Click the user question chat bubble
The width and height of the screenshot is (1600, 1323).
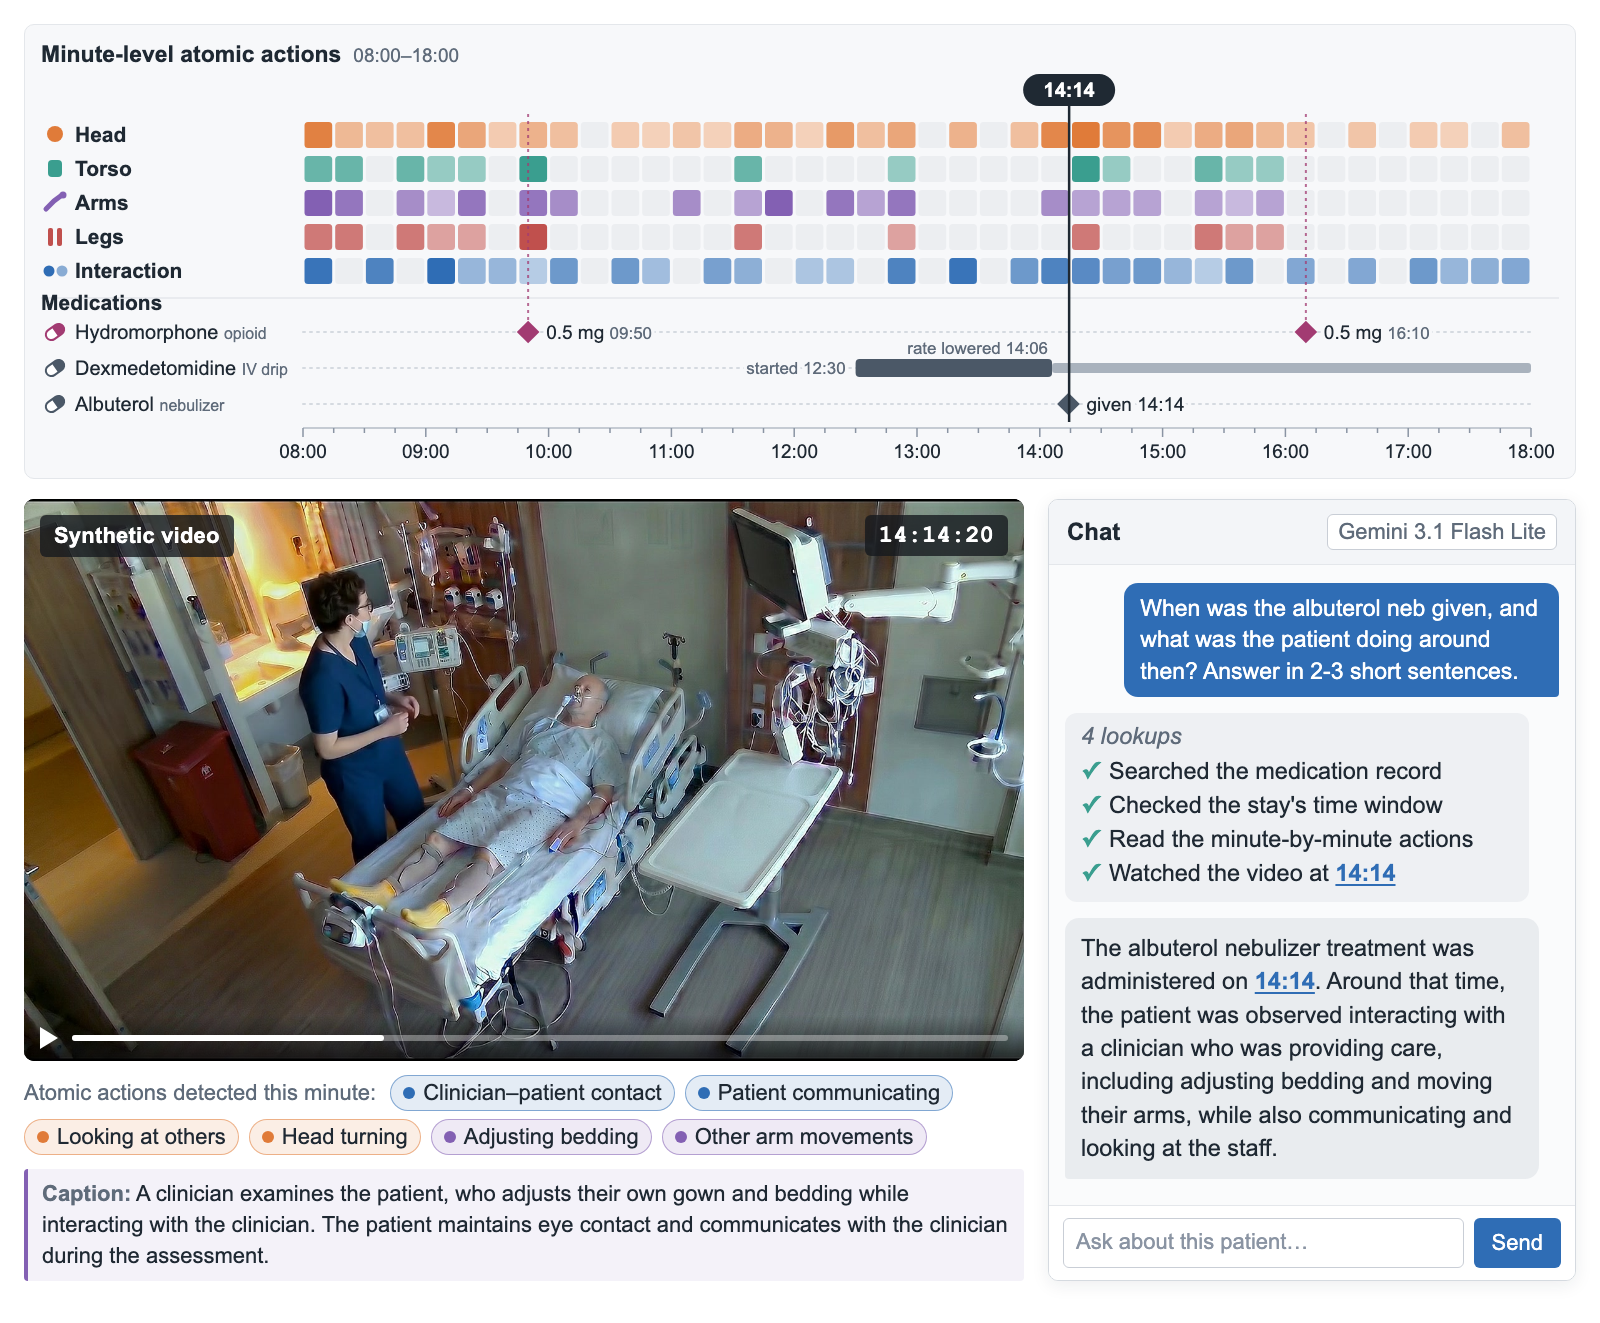pyautogui.click(x=1341, y=640)
